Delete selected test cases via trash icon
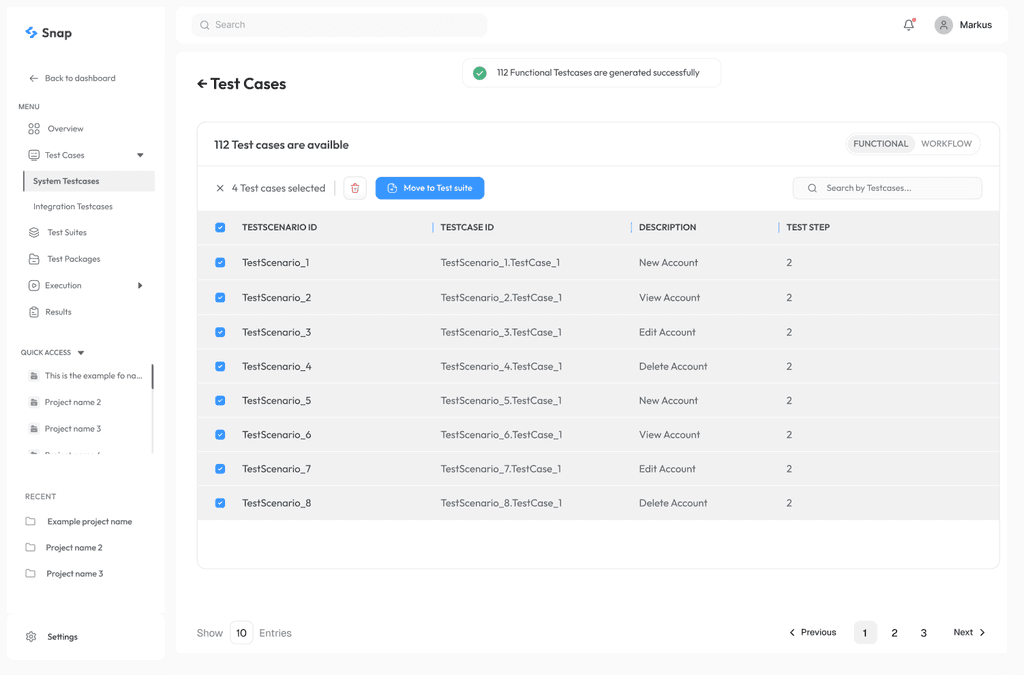1024x675 pixels. pos(355,188)
